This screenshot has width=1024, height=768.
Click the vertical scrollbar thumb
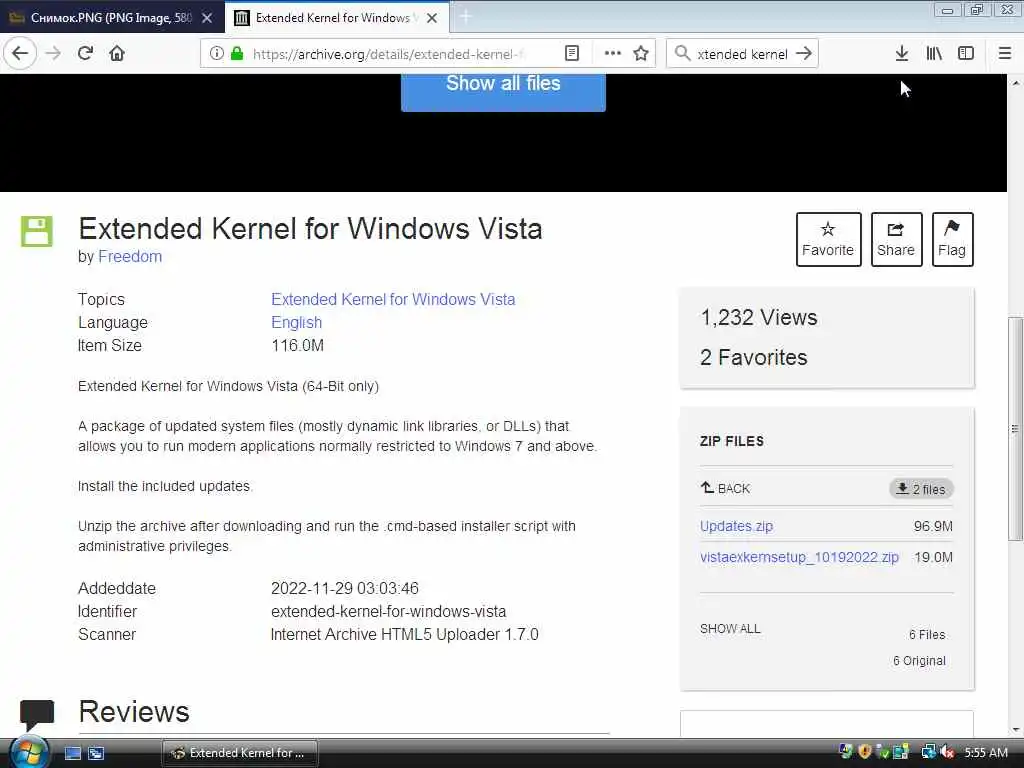pyautogui.click(x=1015, y=428)
